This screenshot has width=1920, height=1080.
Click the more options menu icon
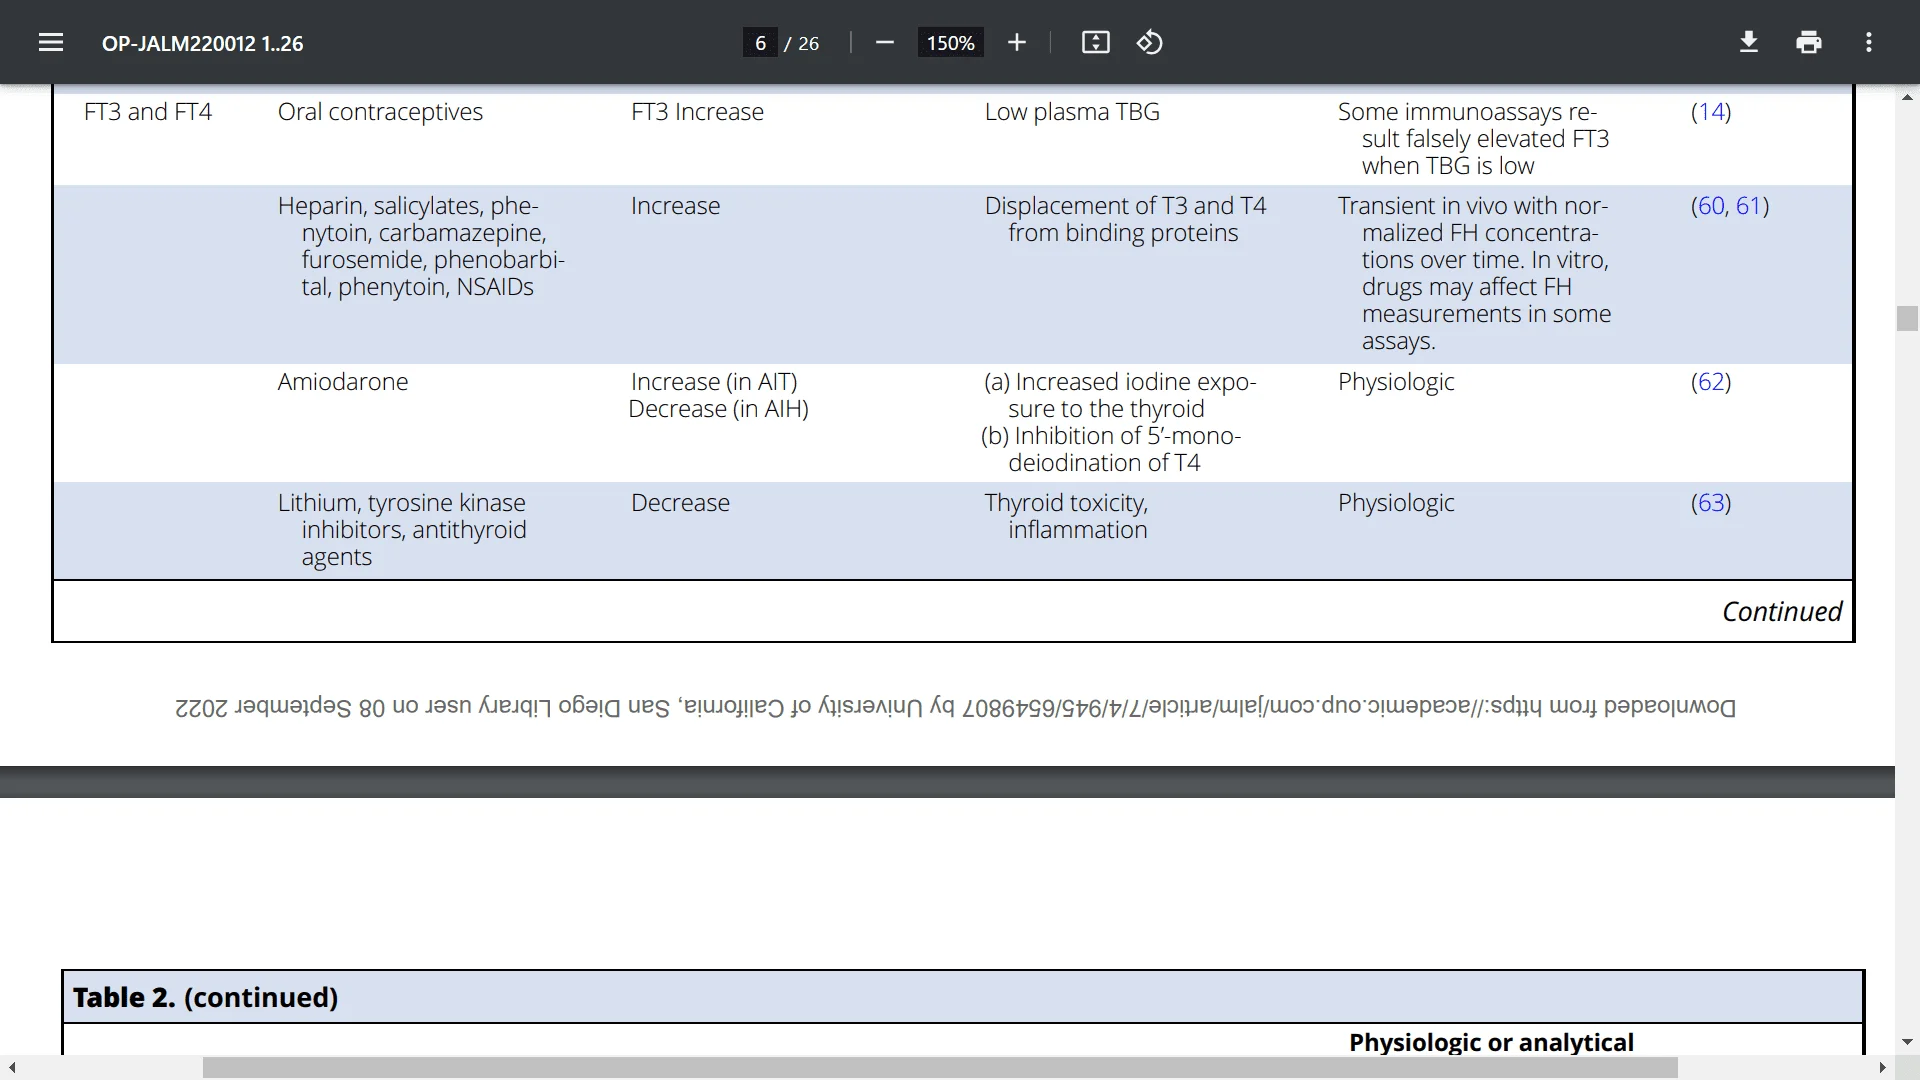click(1869, 42)
